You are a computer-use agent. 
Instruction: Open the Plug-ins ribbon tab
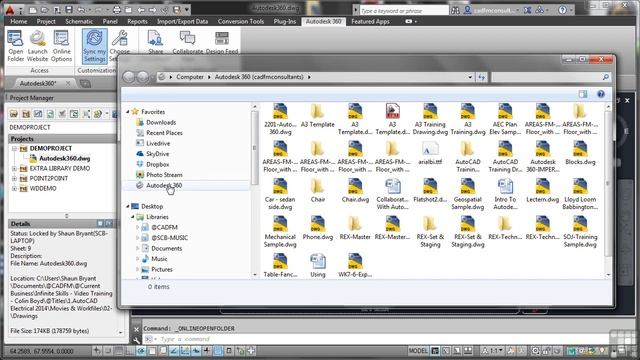point(285,21)
